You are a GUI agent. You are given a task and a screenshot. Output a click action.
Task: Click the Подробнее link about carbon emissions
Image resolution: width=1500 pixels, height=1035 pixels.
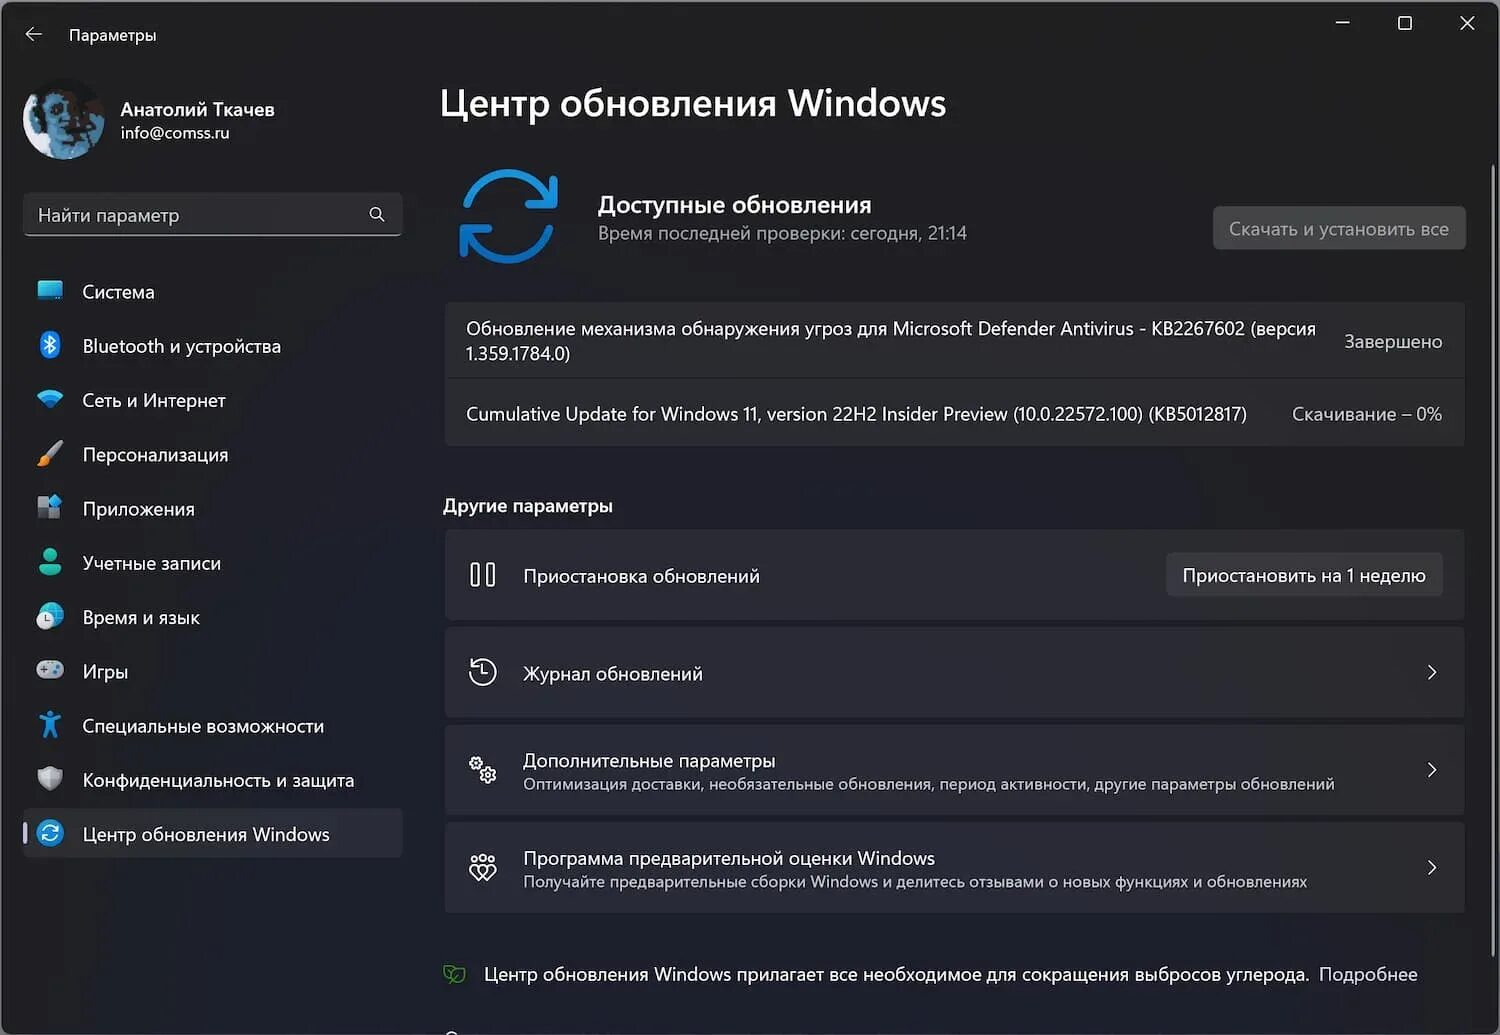point(1368,974)
